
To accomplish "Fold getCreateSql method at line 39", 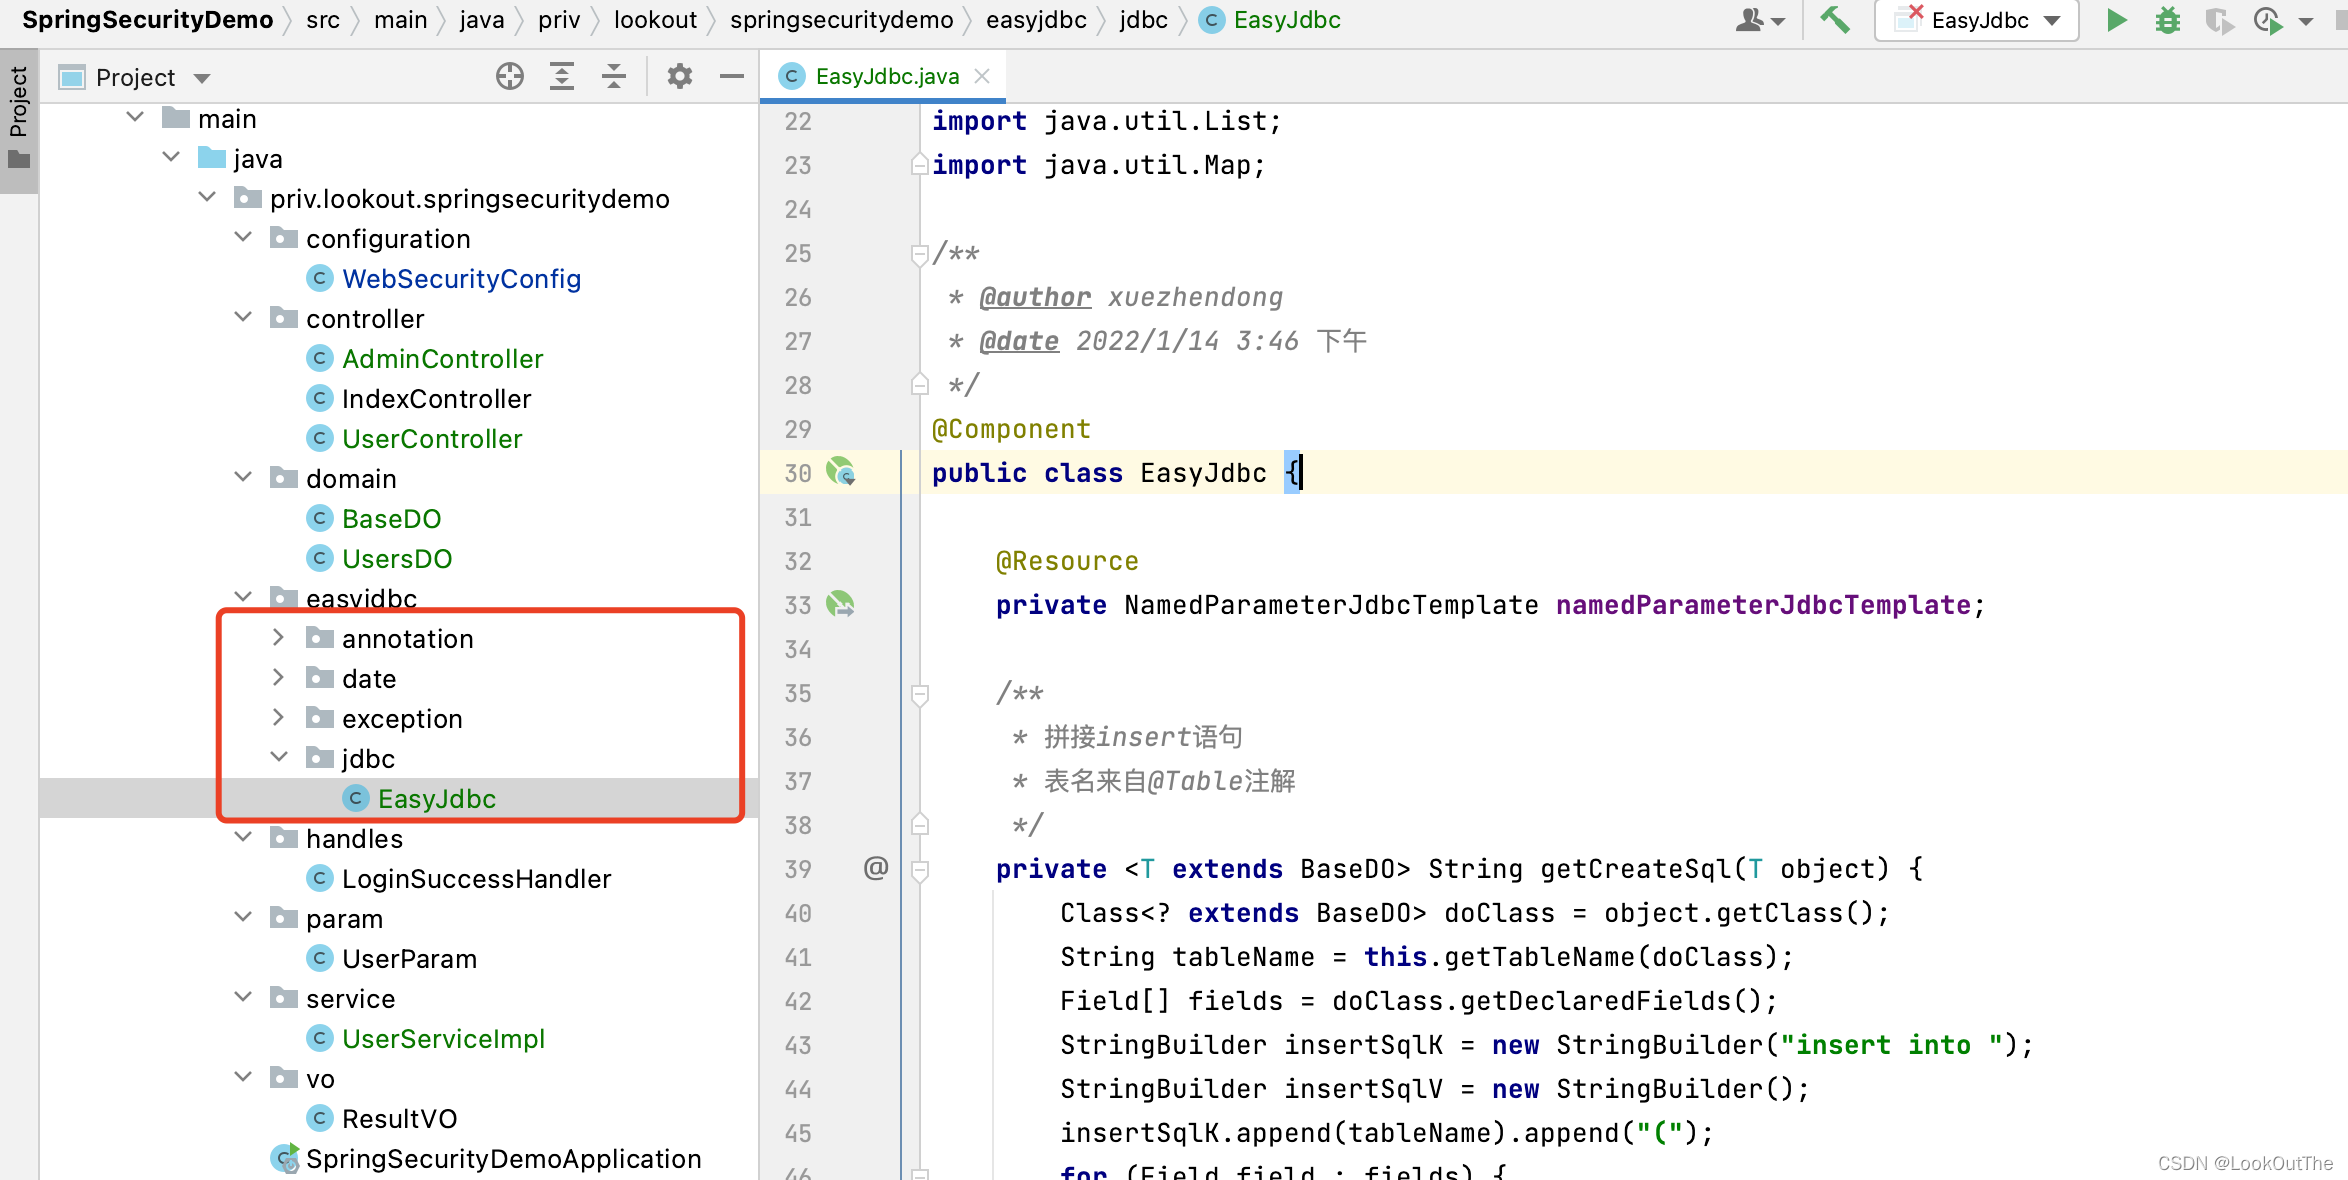I will pos(920,869).
